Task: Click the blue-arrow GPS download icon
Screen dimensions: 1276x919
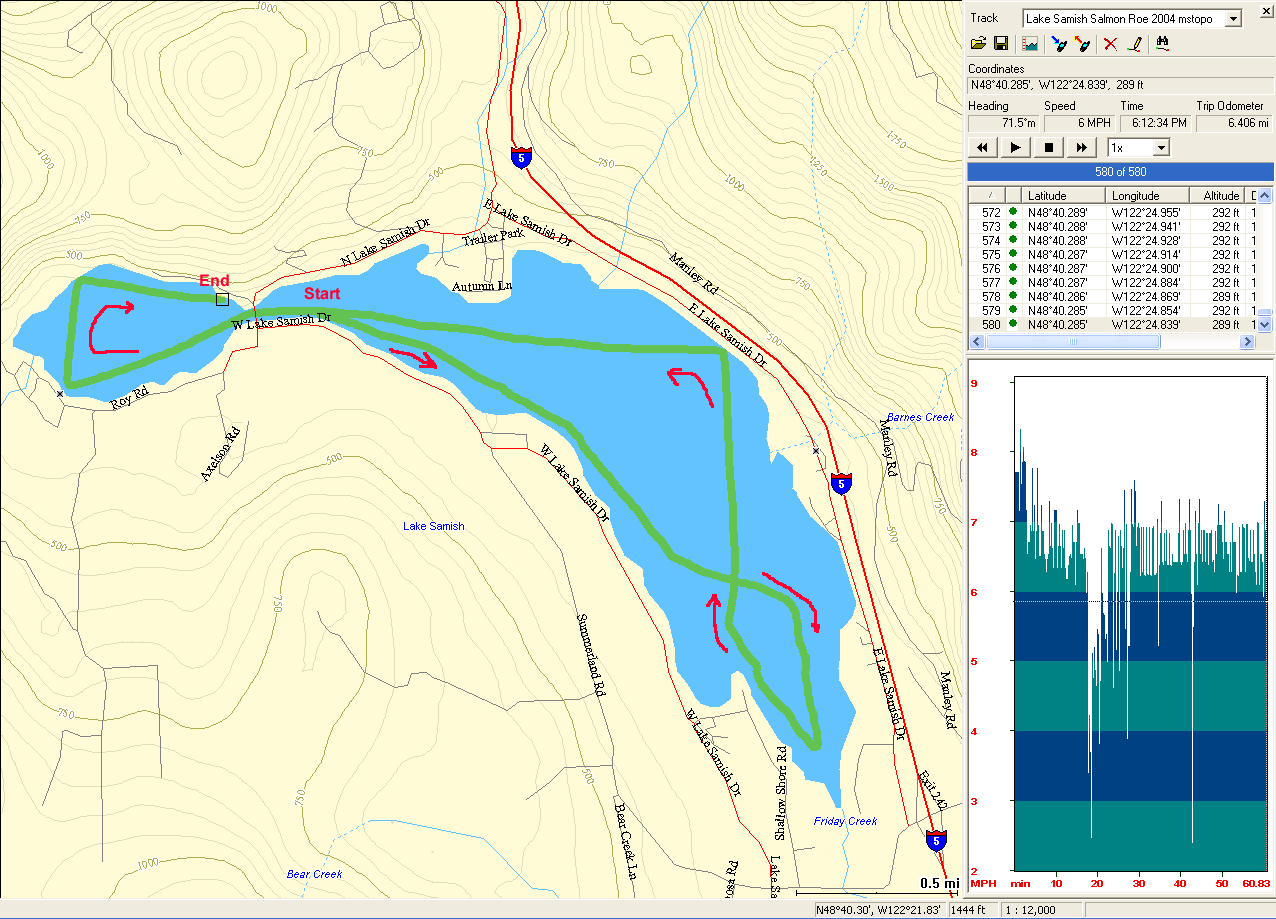Action: (1060, 44)
